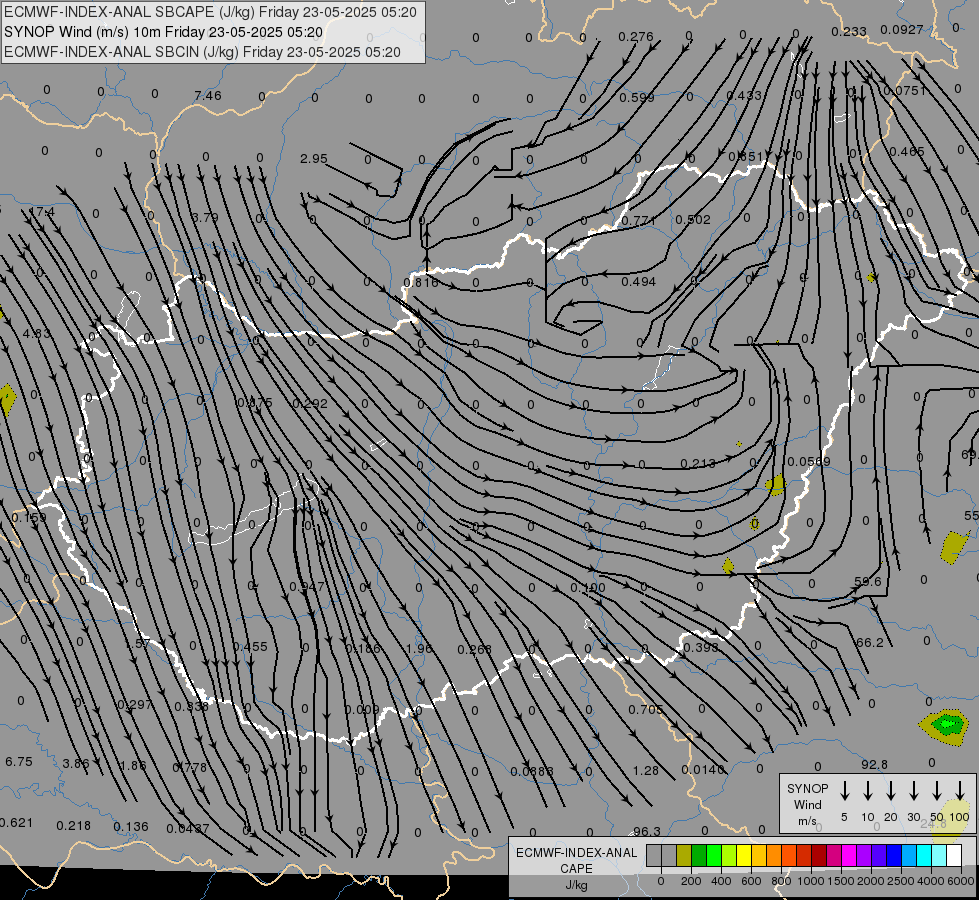Click the map value 0.771
Viewport: 979px width, 900px height.
pos(638,220)
